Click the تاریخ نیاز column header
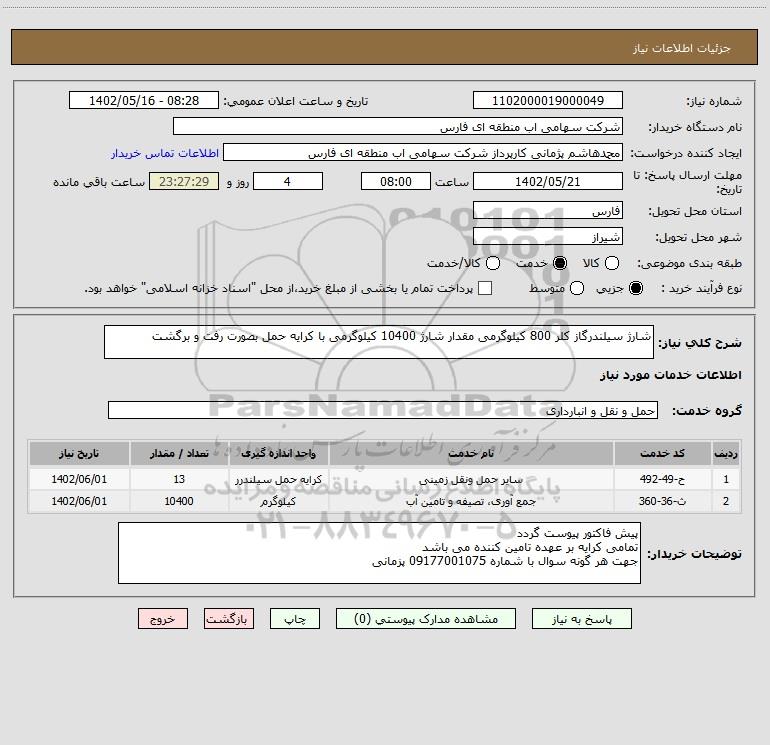 click(79, 453)
